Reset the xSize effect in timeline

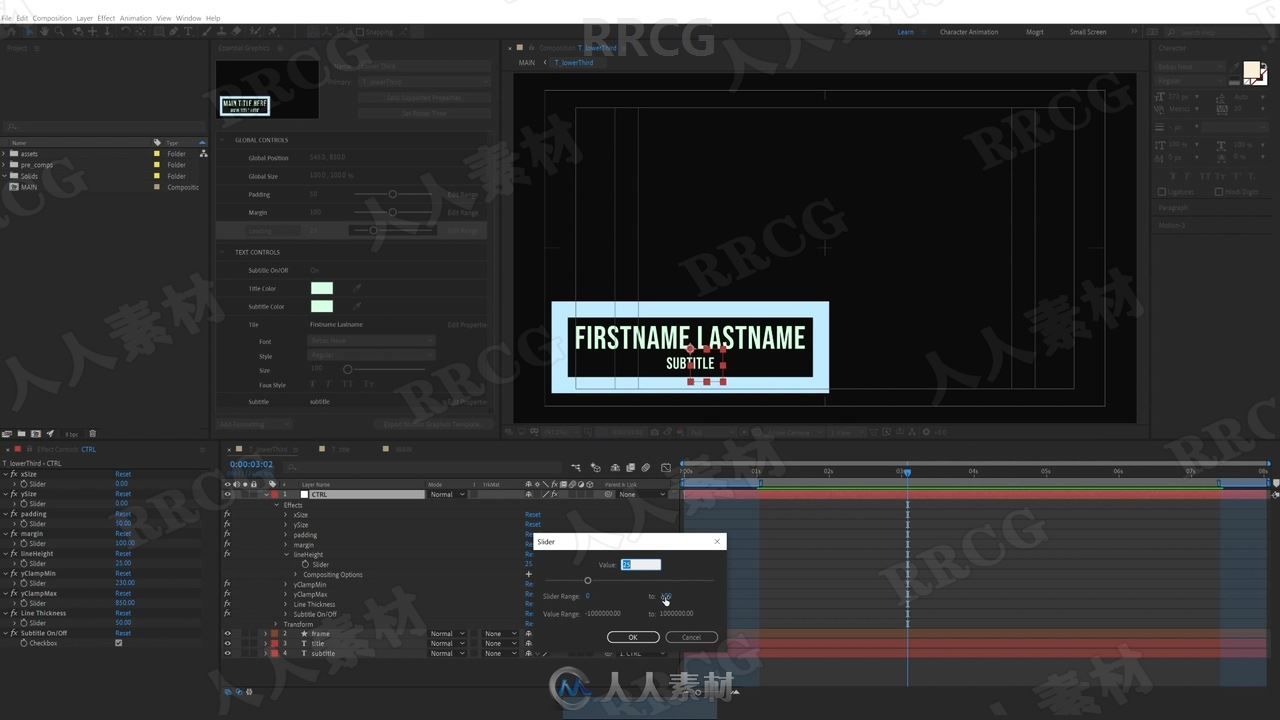[532, 514]
